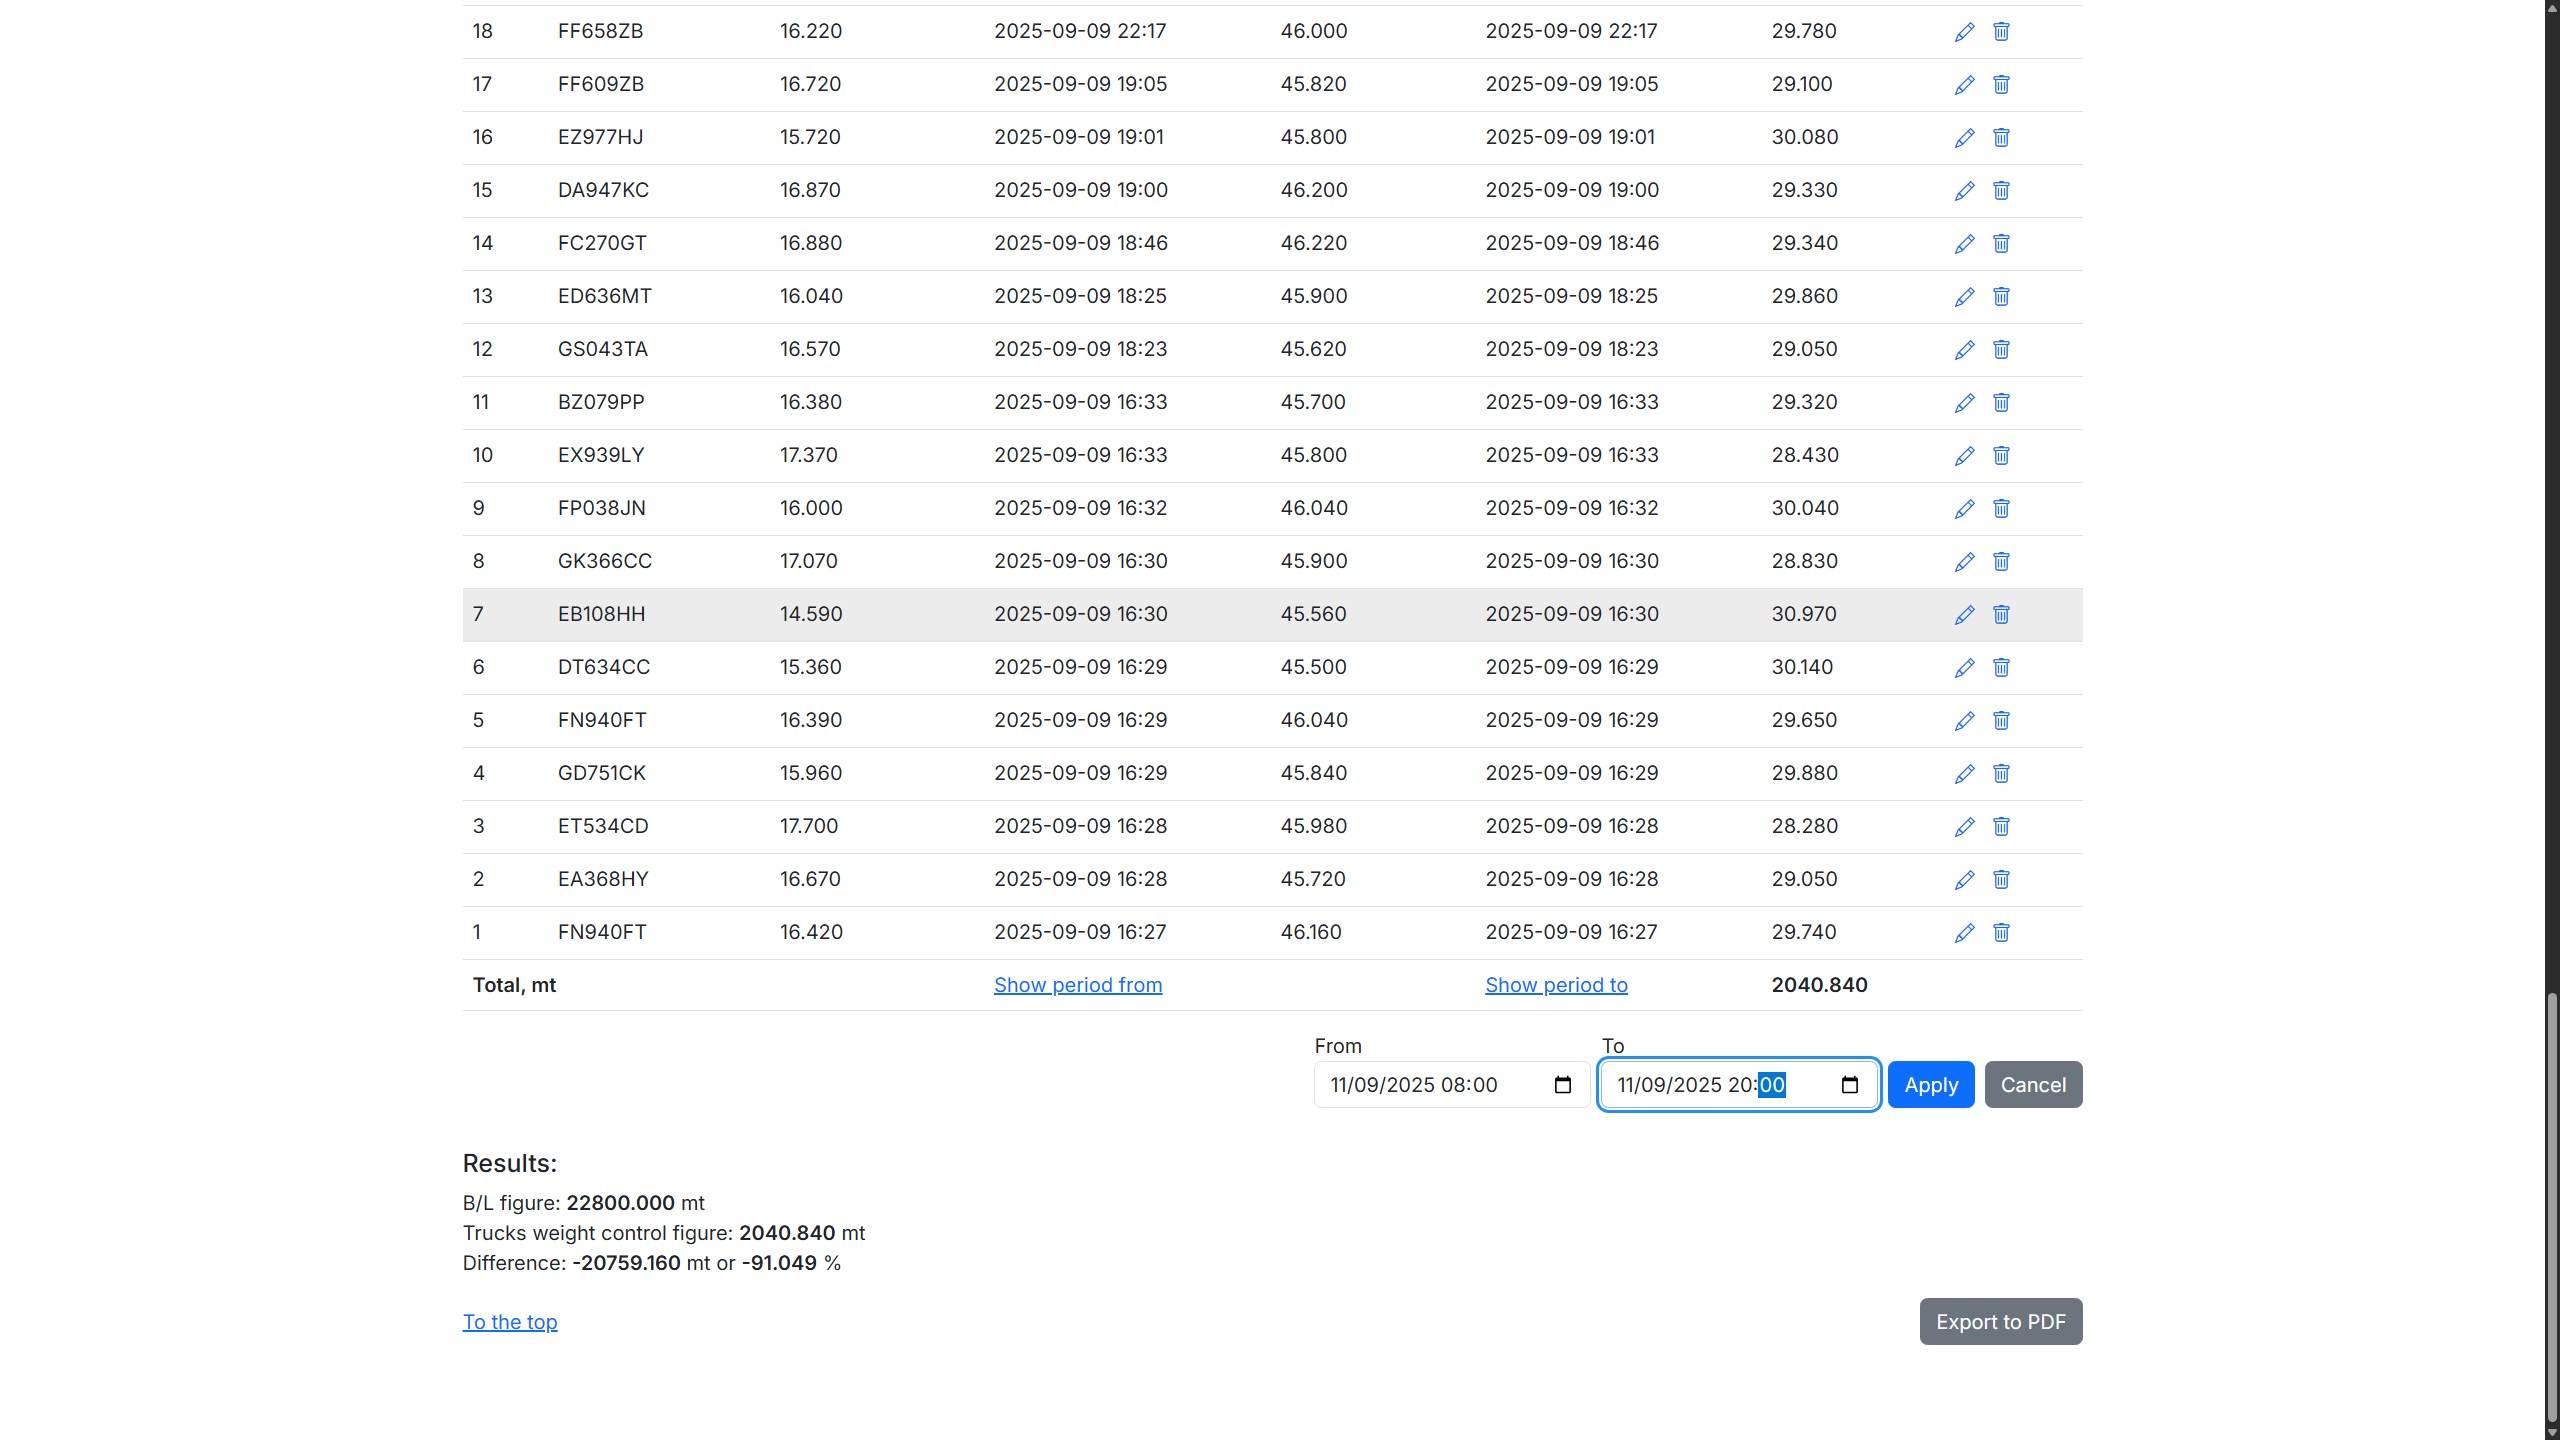The image size is (2560, 1440).
Task: Edit row 5 truck FN940FT
Action: coord(1964,721)
